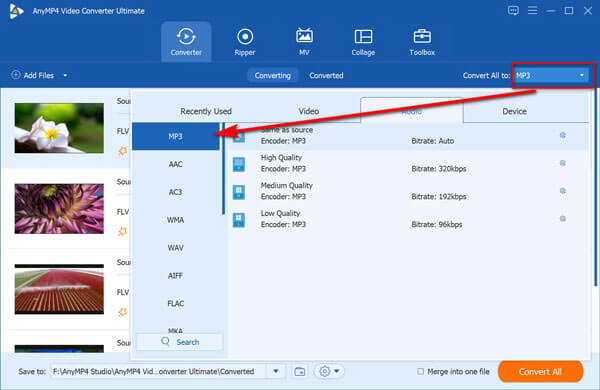Open the feedback chat icon in title bar
The height and width of the screenshot is (390, 600).
coord(513,10)
